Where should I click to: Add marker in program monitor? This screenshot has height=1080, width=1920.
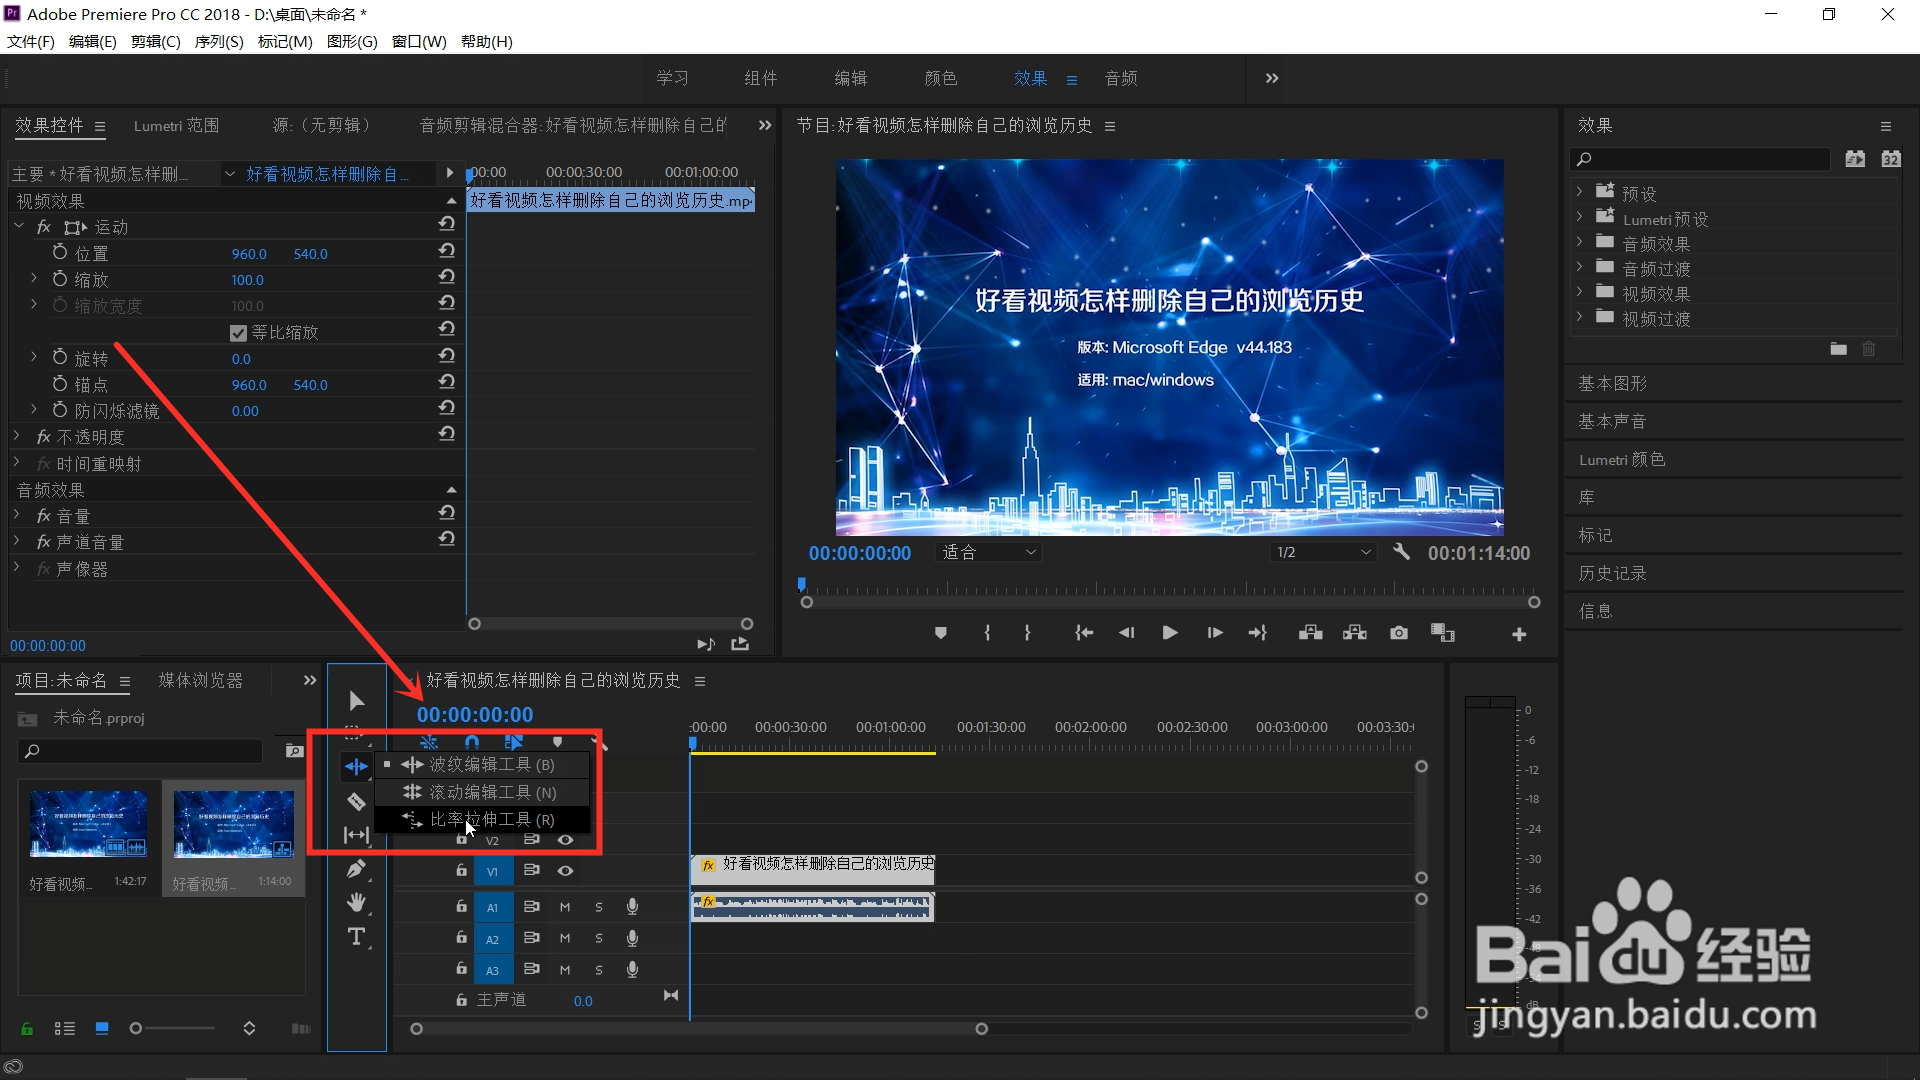click(x=941, y=633)
